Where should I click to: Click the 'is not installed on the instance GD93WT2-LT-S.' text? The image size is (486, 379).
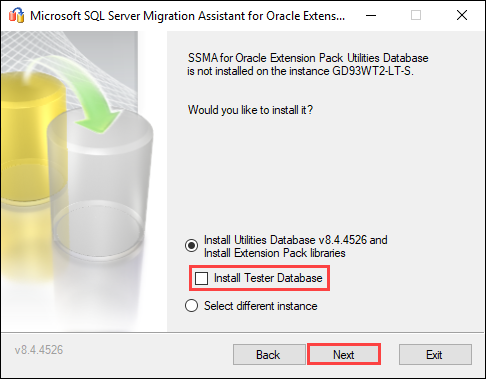300,71
